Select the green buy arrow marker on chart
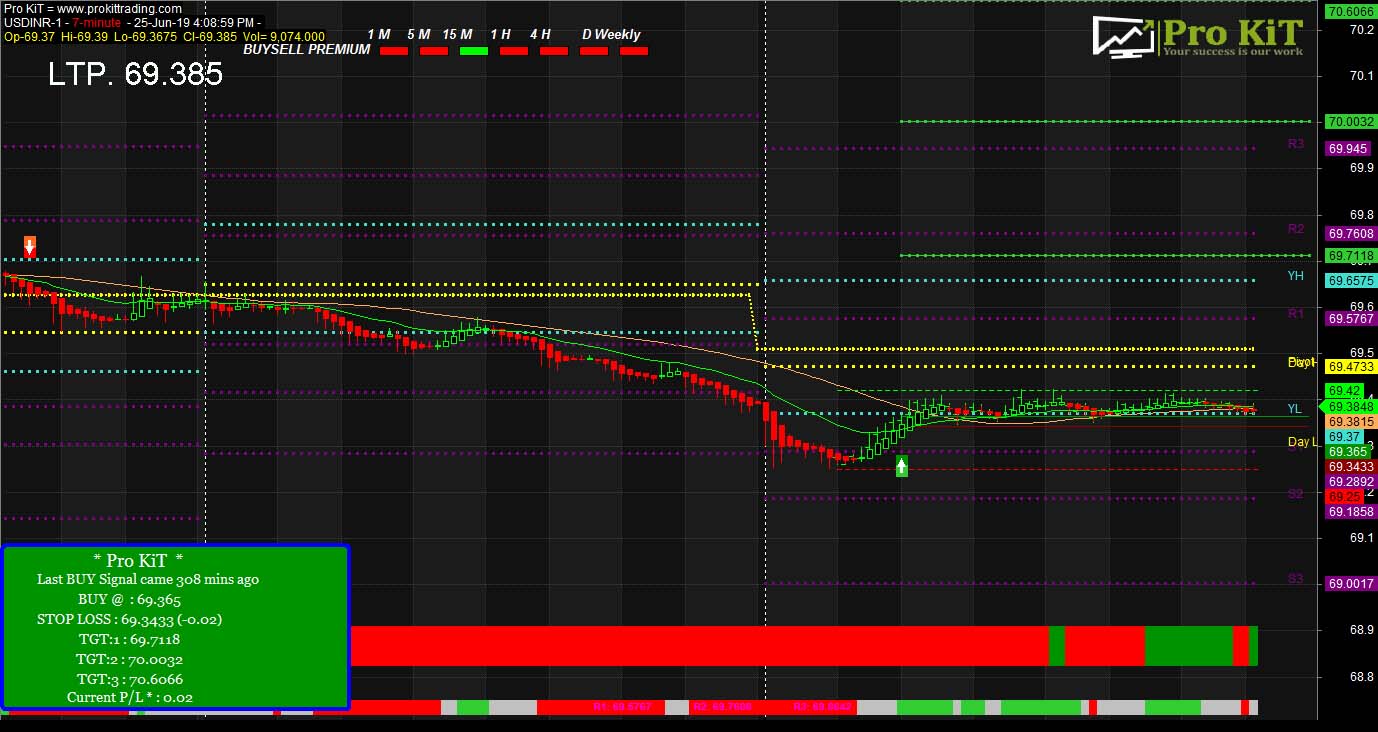Screen dimensions: 1378x732 click(900, 466)
